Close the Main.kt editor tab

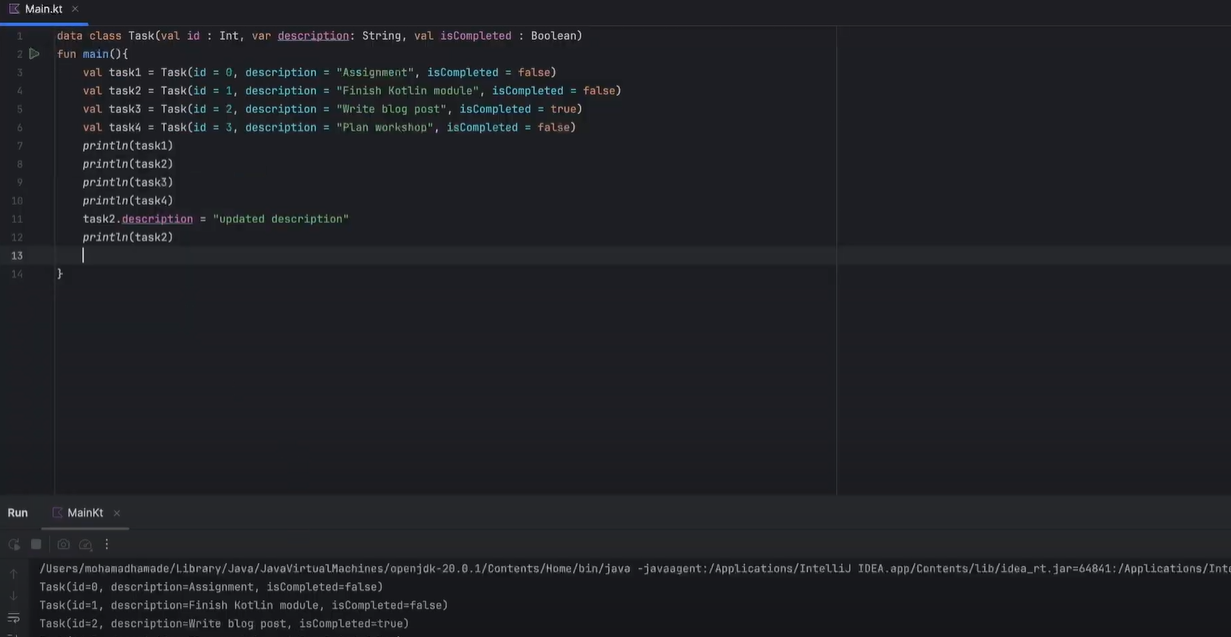pyautogui.click(x=75, y=9)
